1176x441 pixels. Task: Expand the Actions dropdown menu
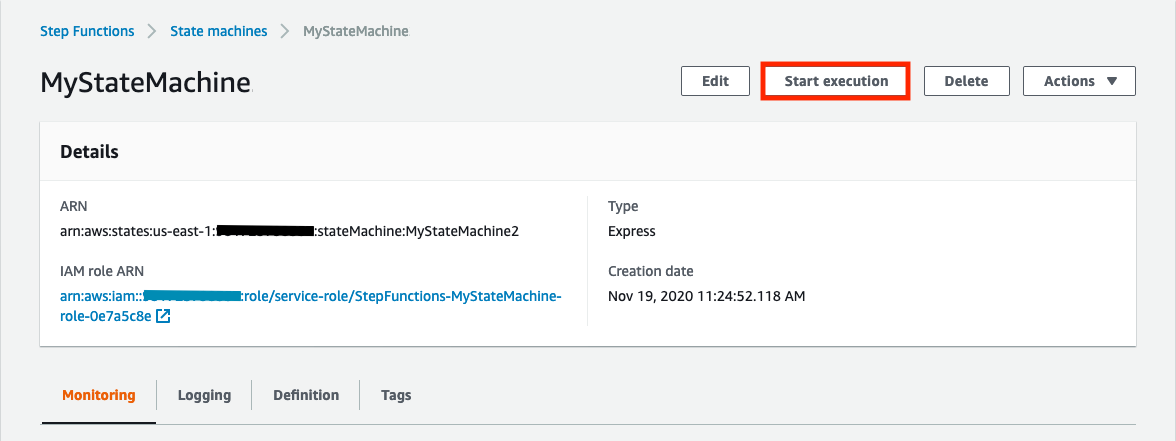[x=1079, y=81]
